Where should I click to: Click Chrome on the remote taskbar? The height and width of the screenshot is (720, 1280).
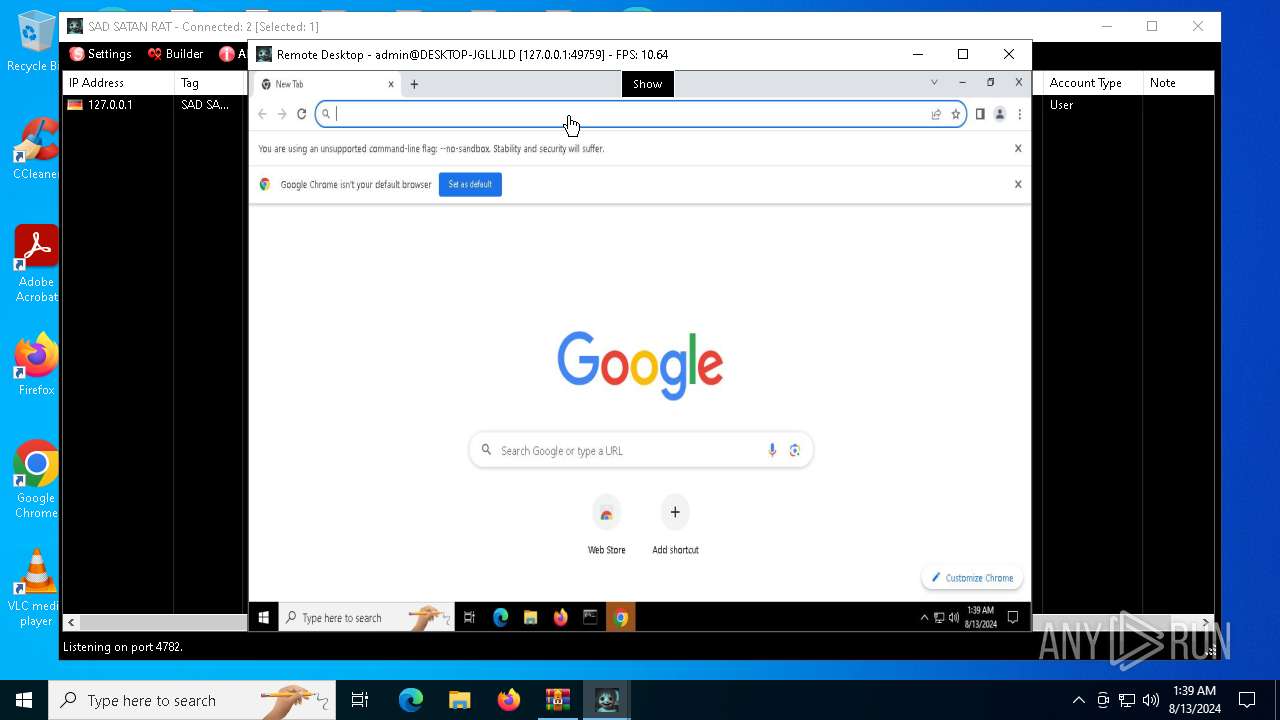coord(621,618)
